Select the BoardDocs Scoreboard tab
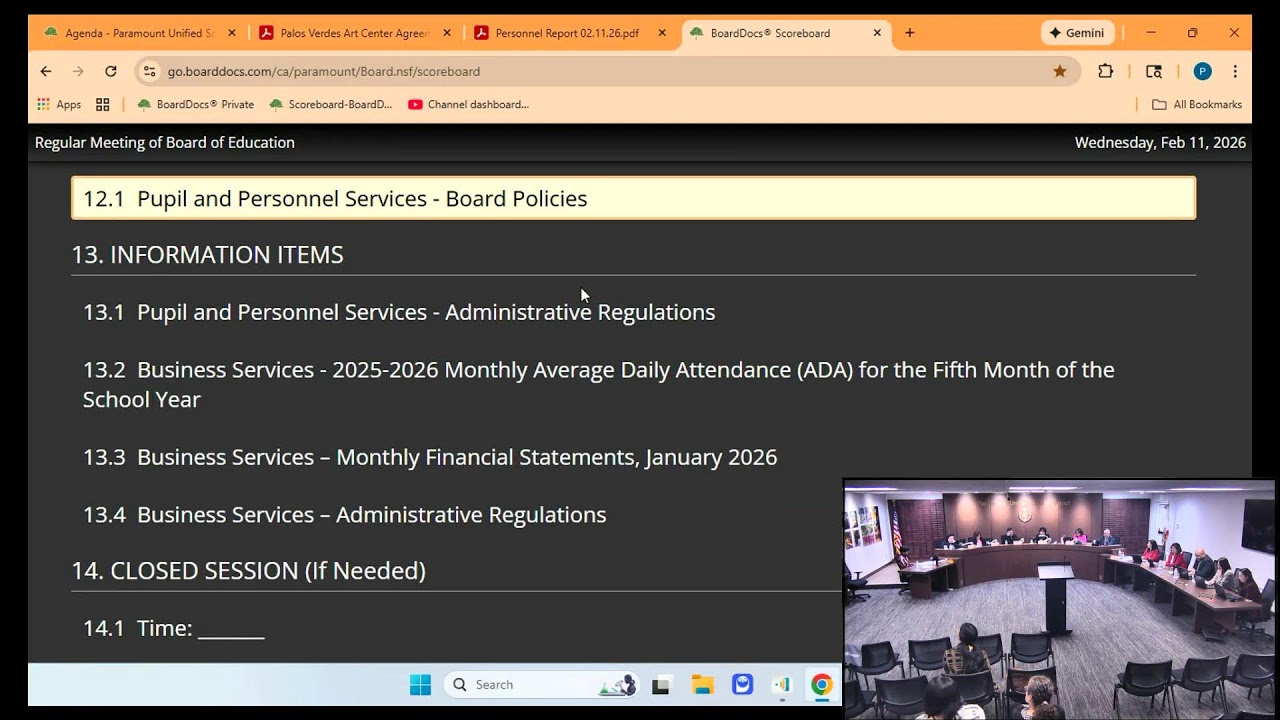 (785, 33)
